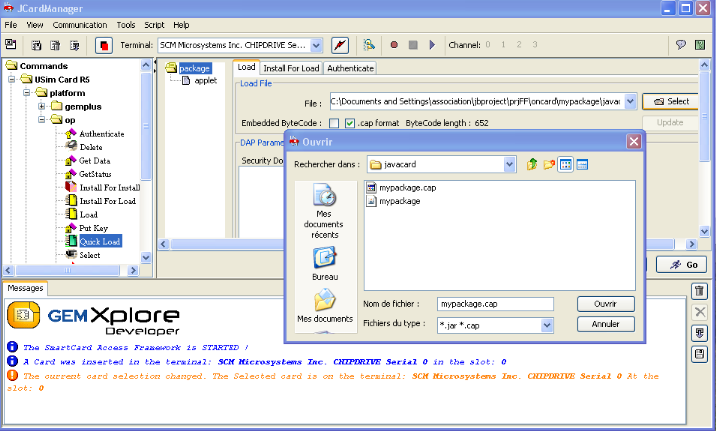Screen dimensions: 716x431
Task: Select the Quick Load command
Action: [100, 242]
